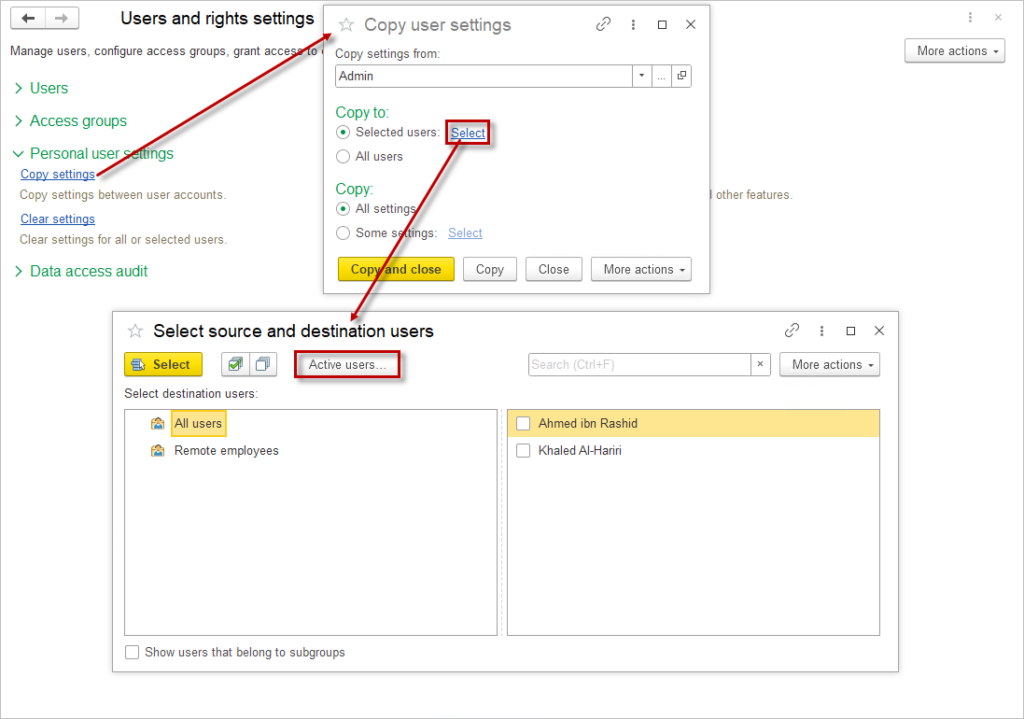Image resolution: width=1024 pixels, height=719 pixels.
Task: Uncheck all users toolbar icon
Action: click(263, 364)
